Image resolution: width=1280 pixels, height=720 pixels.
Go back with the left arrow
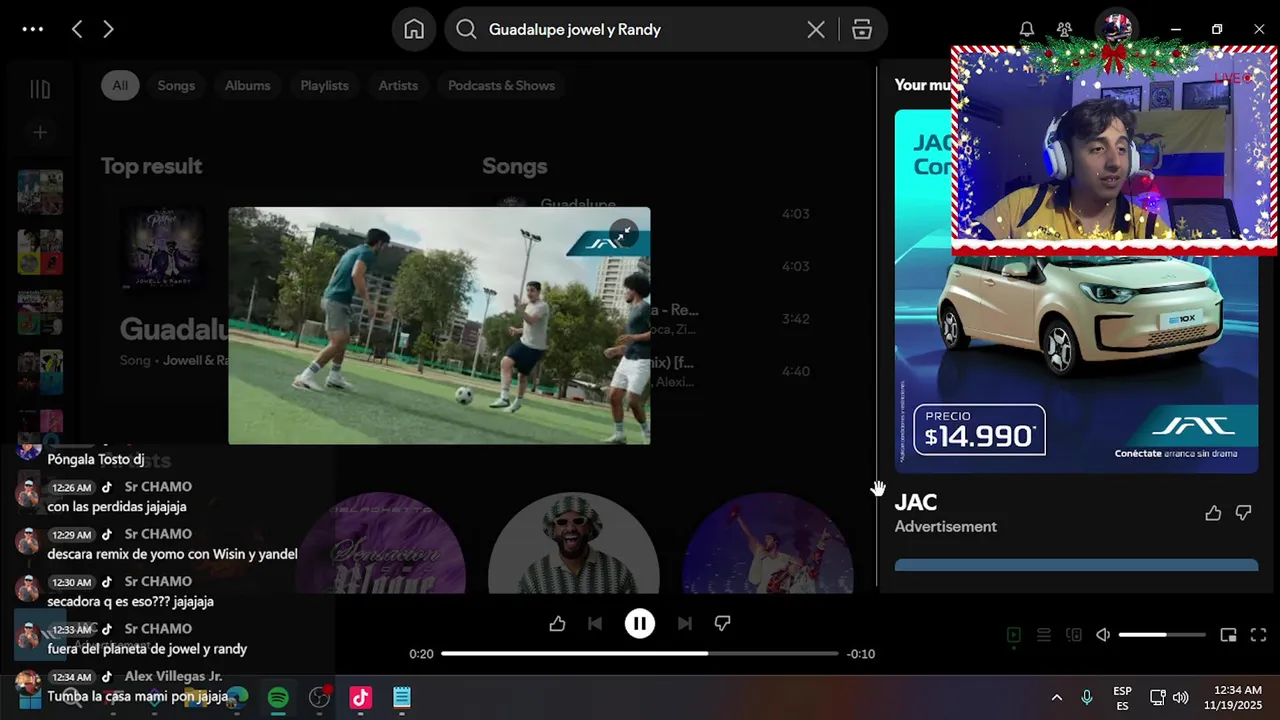pyautogui.click(x=77, y=29)
